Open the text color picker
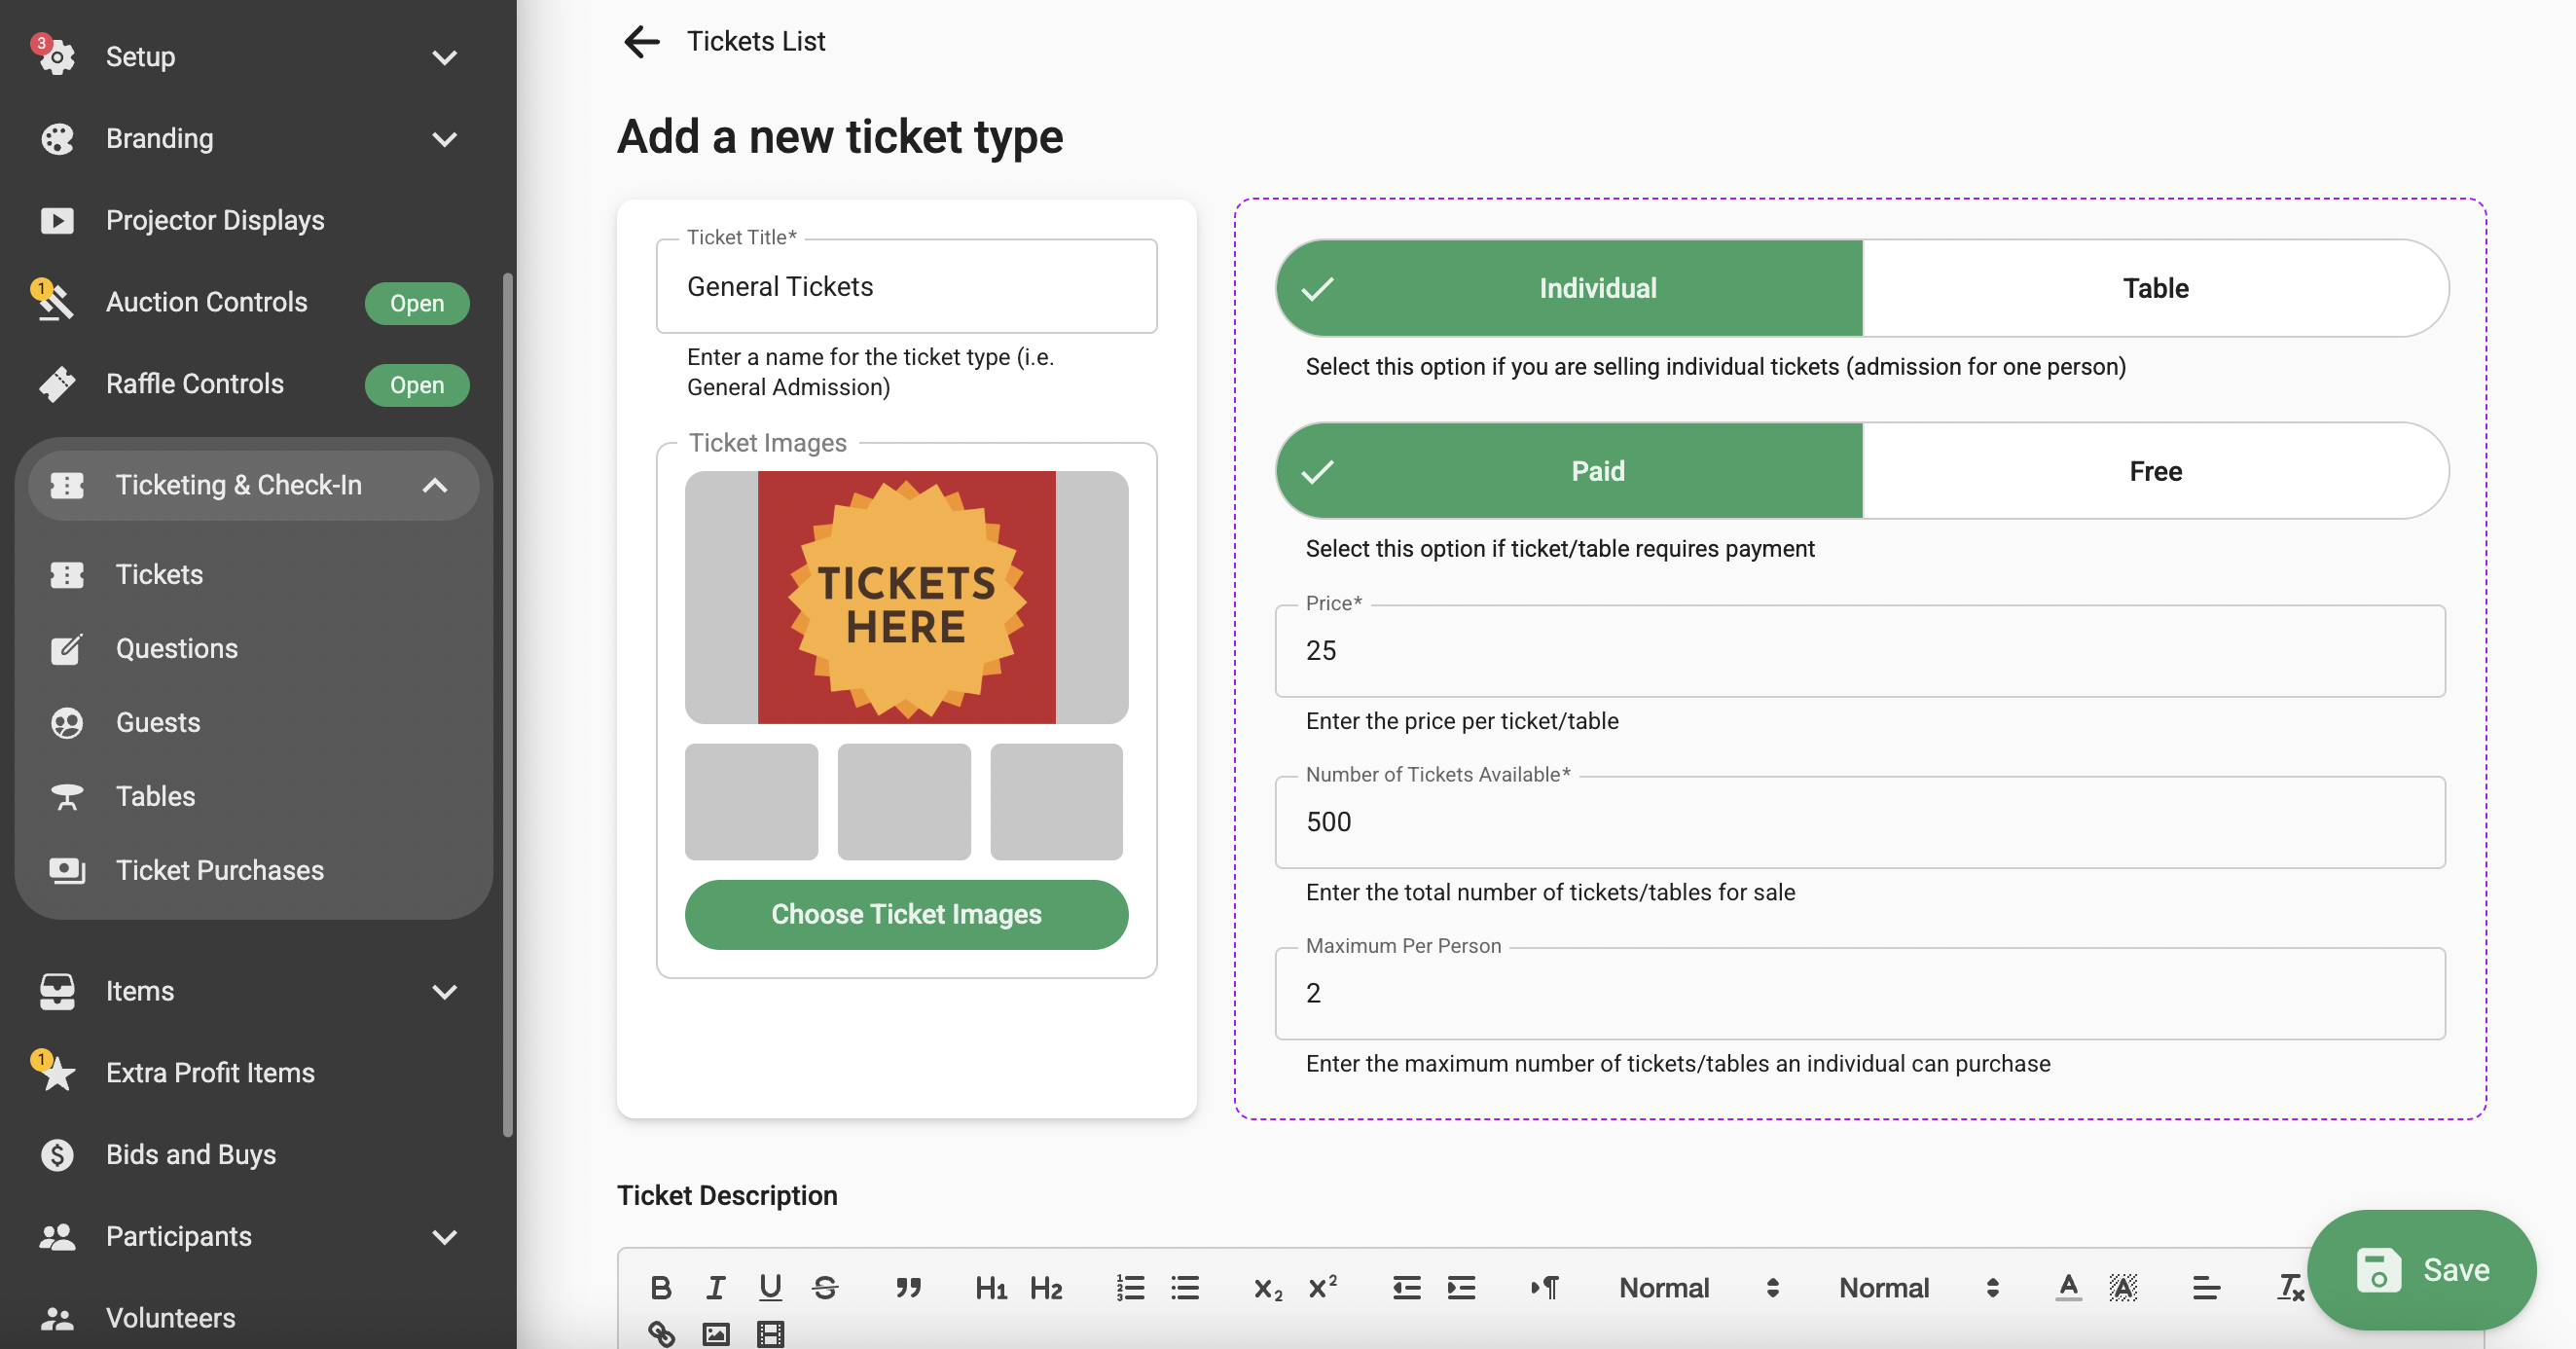 coord(2068,1288)
